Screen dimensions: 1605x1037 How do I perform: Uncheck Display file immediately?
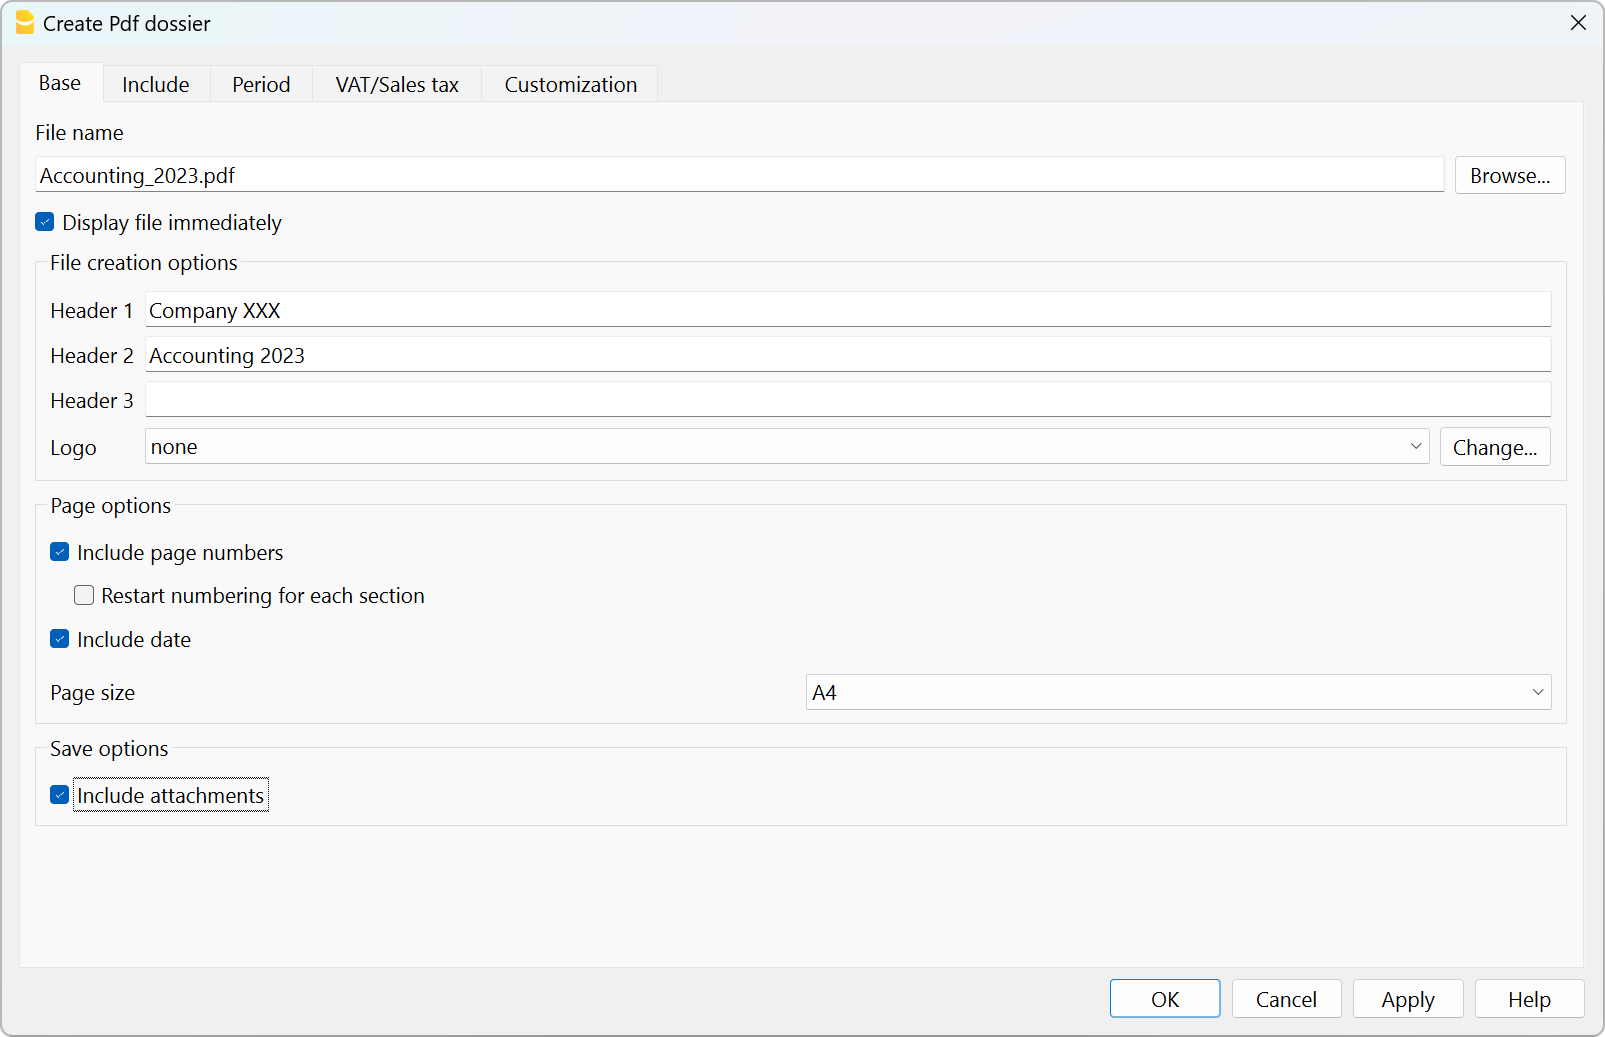[45, 222]
